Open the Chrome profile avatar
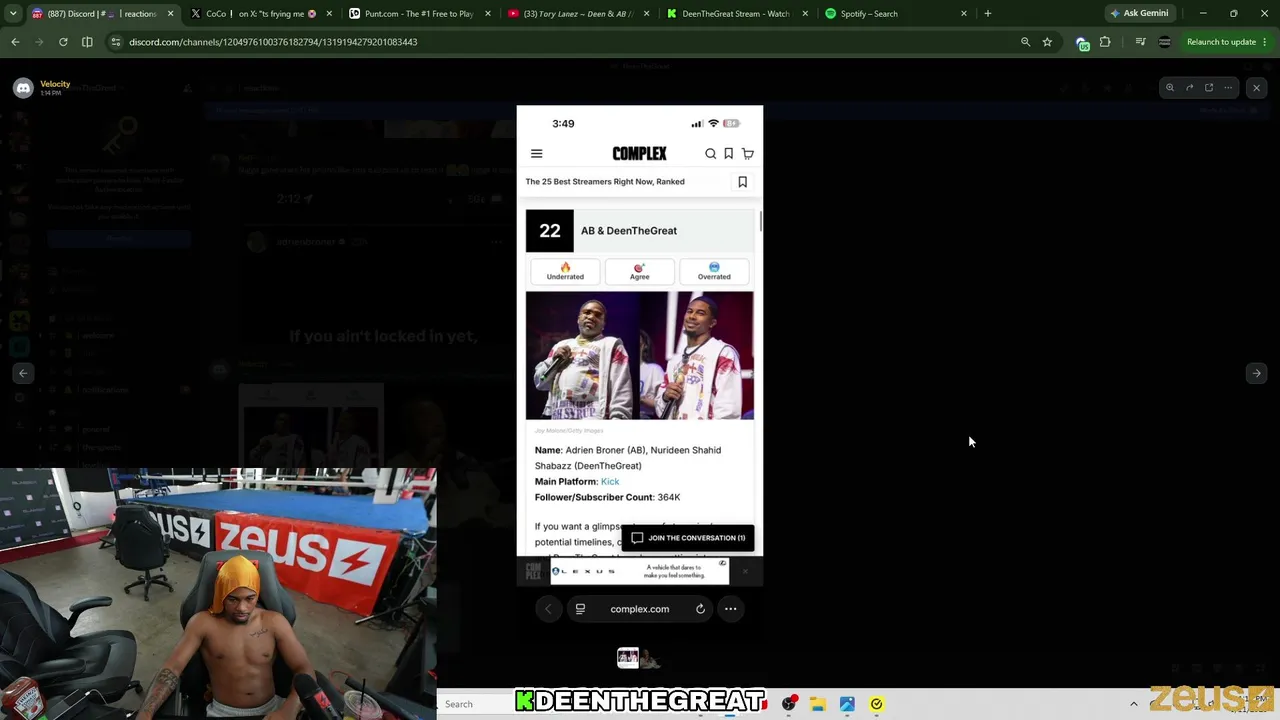The image size is (1280, 720). pyautogui.click(x=1164, y=42)
